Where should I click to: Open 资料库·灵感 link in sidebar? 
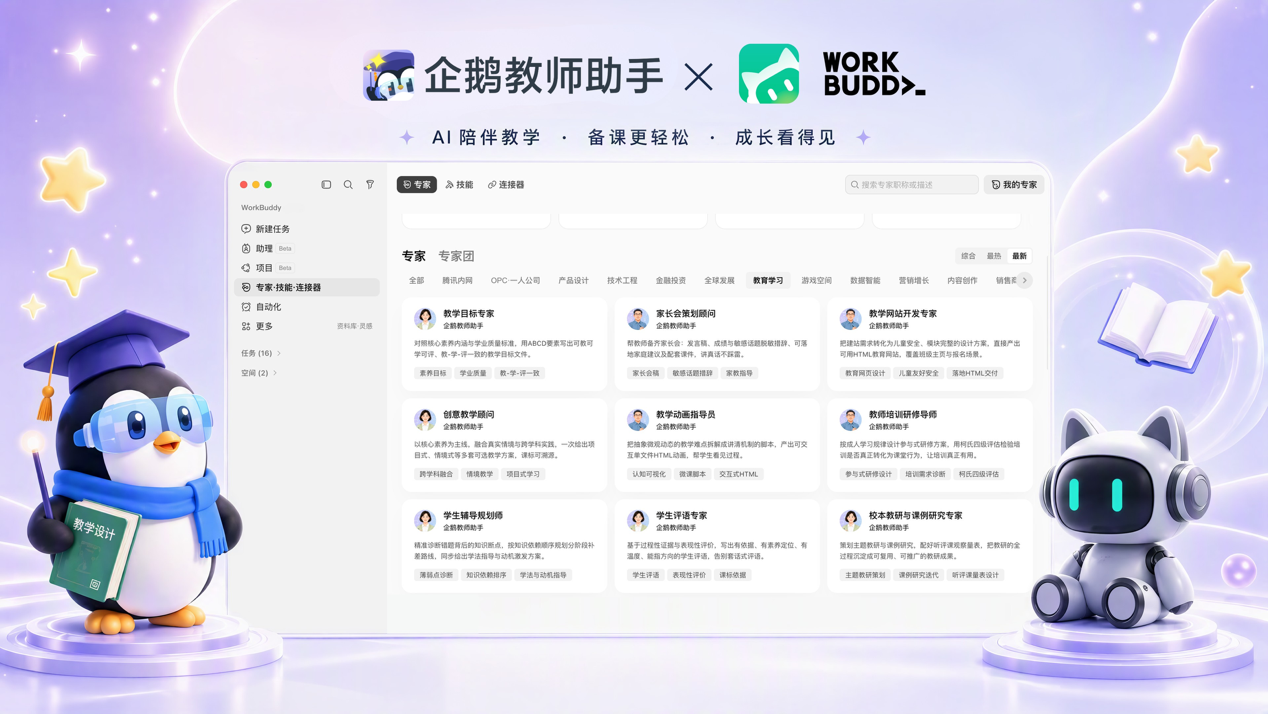click(x=355, y=326)
